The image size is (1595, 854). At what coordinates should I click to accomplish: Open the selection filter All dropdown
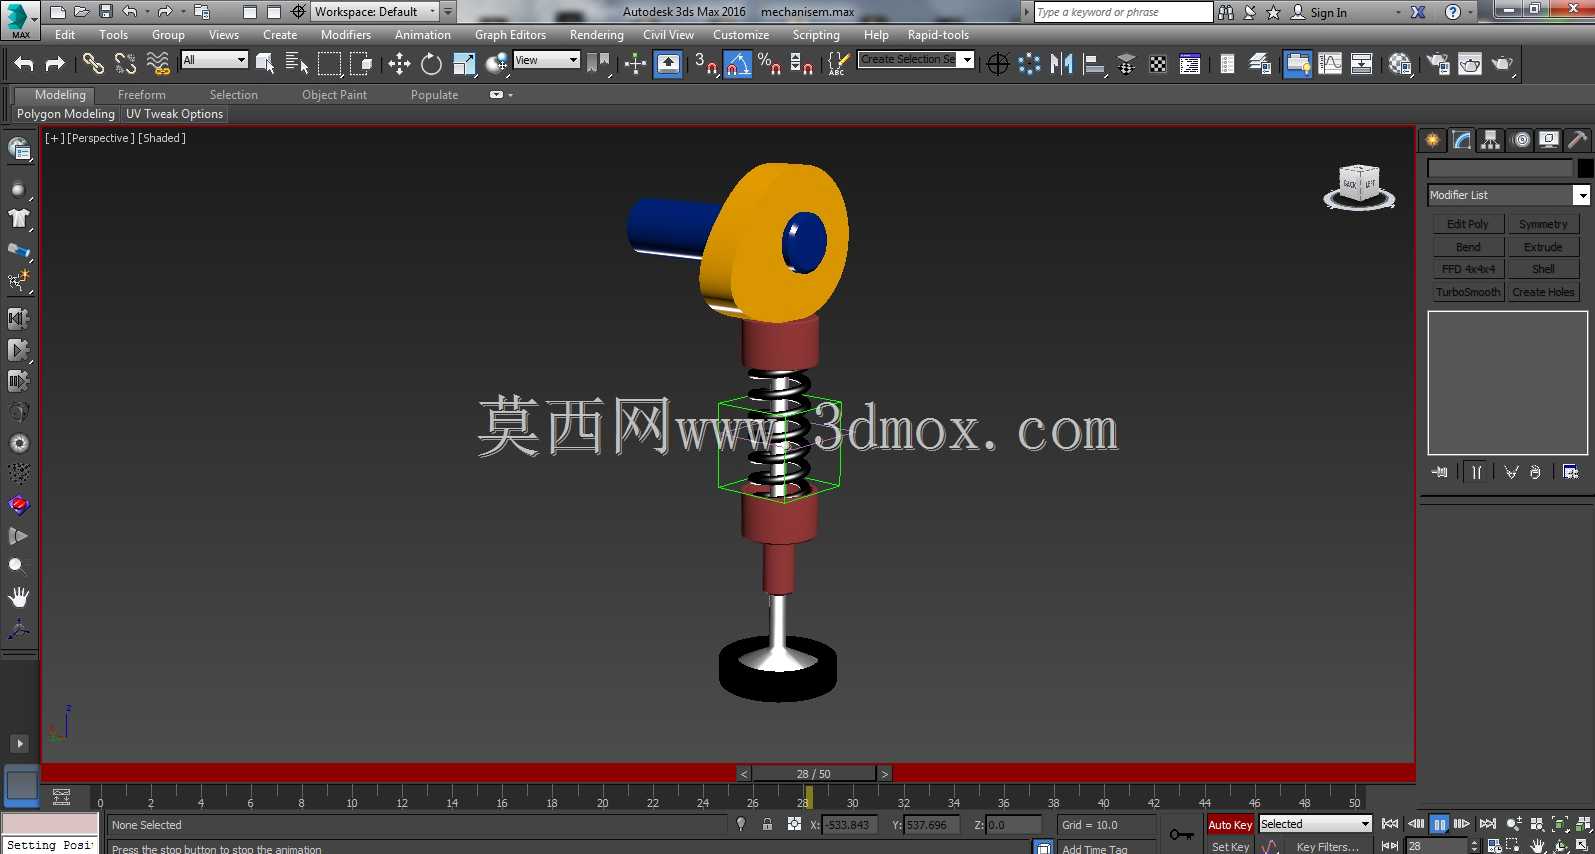[x=214, y=60]
